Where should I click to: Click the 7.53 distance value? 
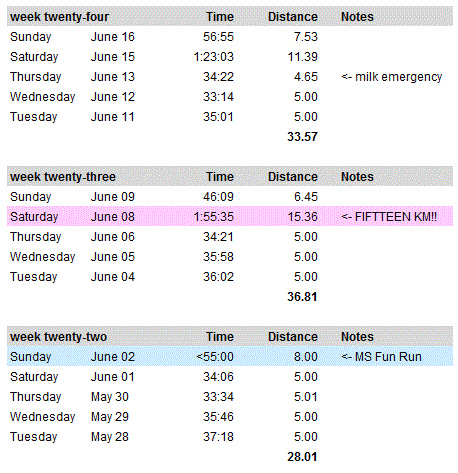[306, 37]
